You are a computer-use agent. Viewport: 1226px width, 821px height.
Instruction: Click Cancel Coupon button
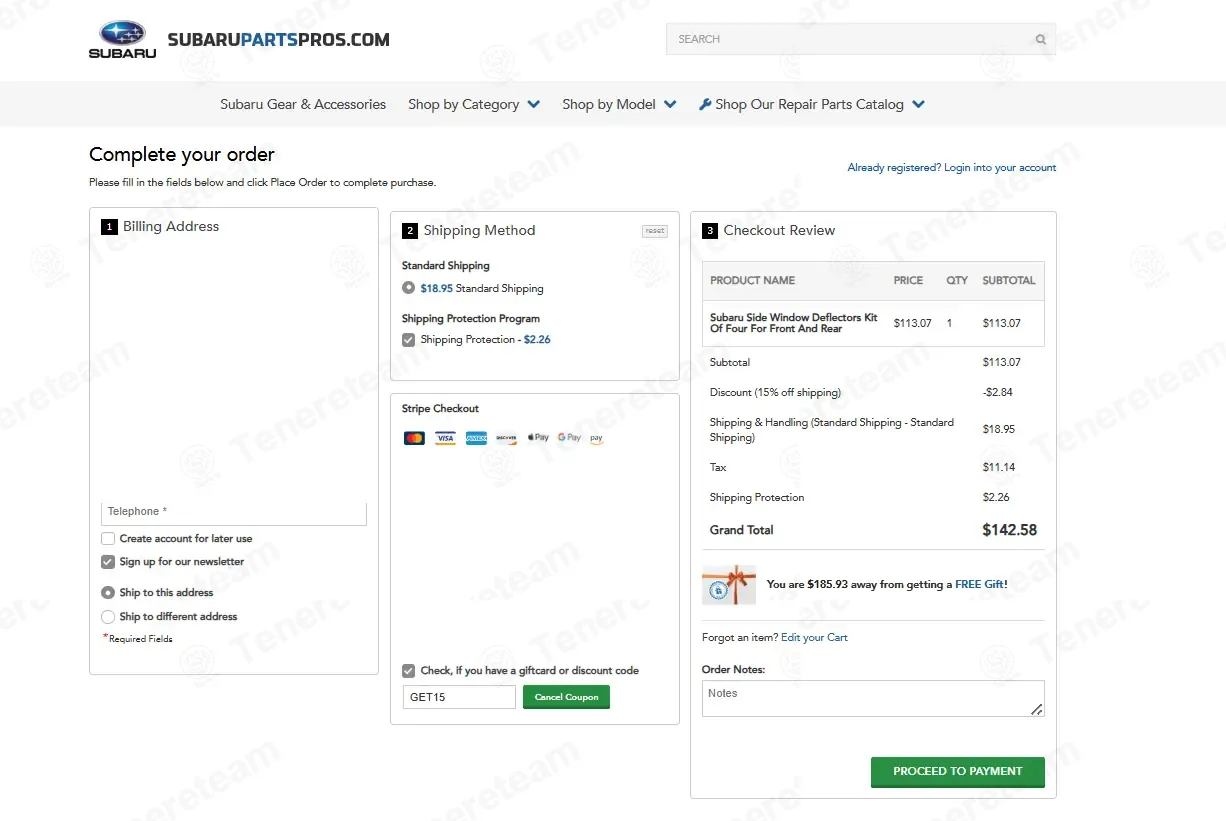[566, 697]
